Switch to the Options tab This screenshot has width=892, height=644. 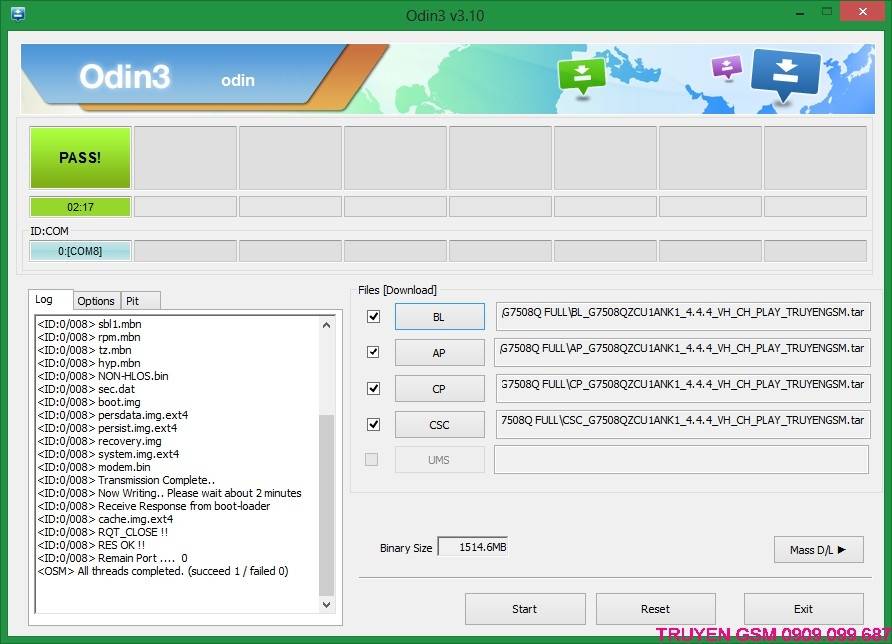[x=96, y=301]
